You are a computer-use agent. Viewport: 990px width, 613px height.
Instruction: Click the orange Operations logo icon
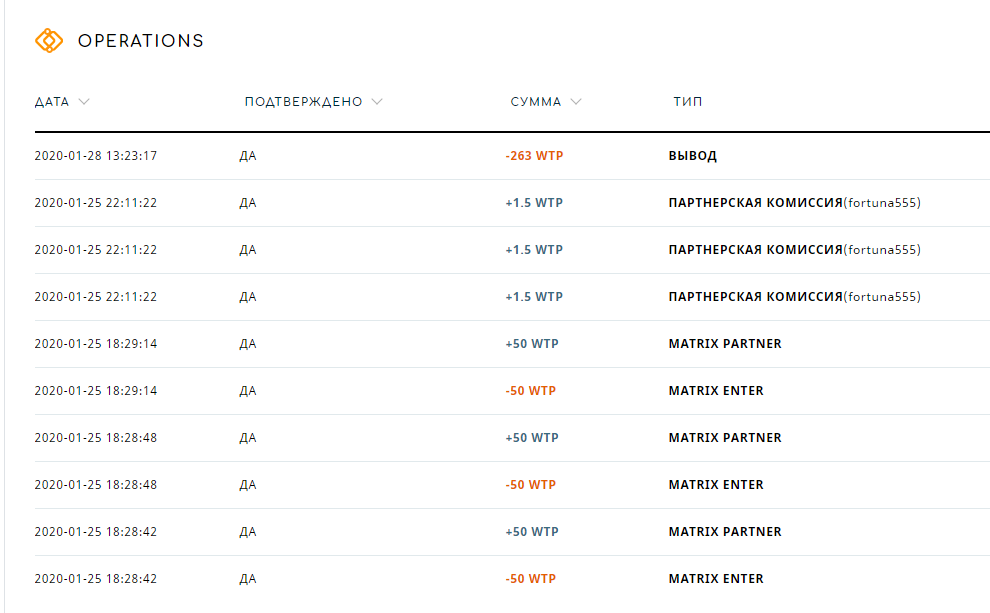tap(49, 40)
